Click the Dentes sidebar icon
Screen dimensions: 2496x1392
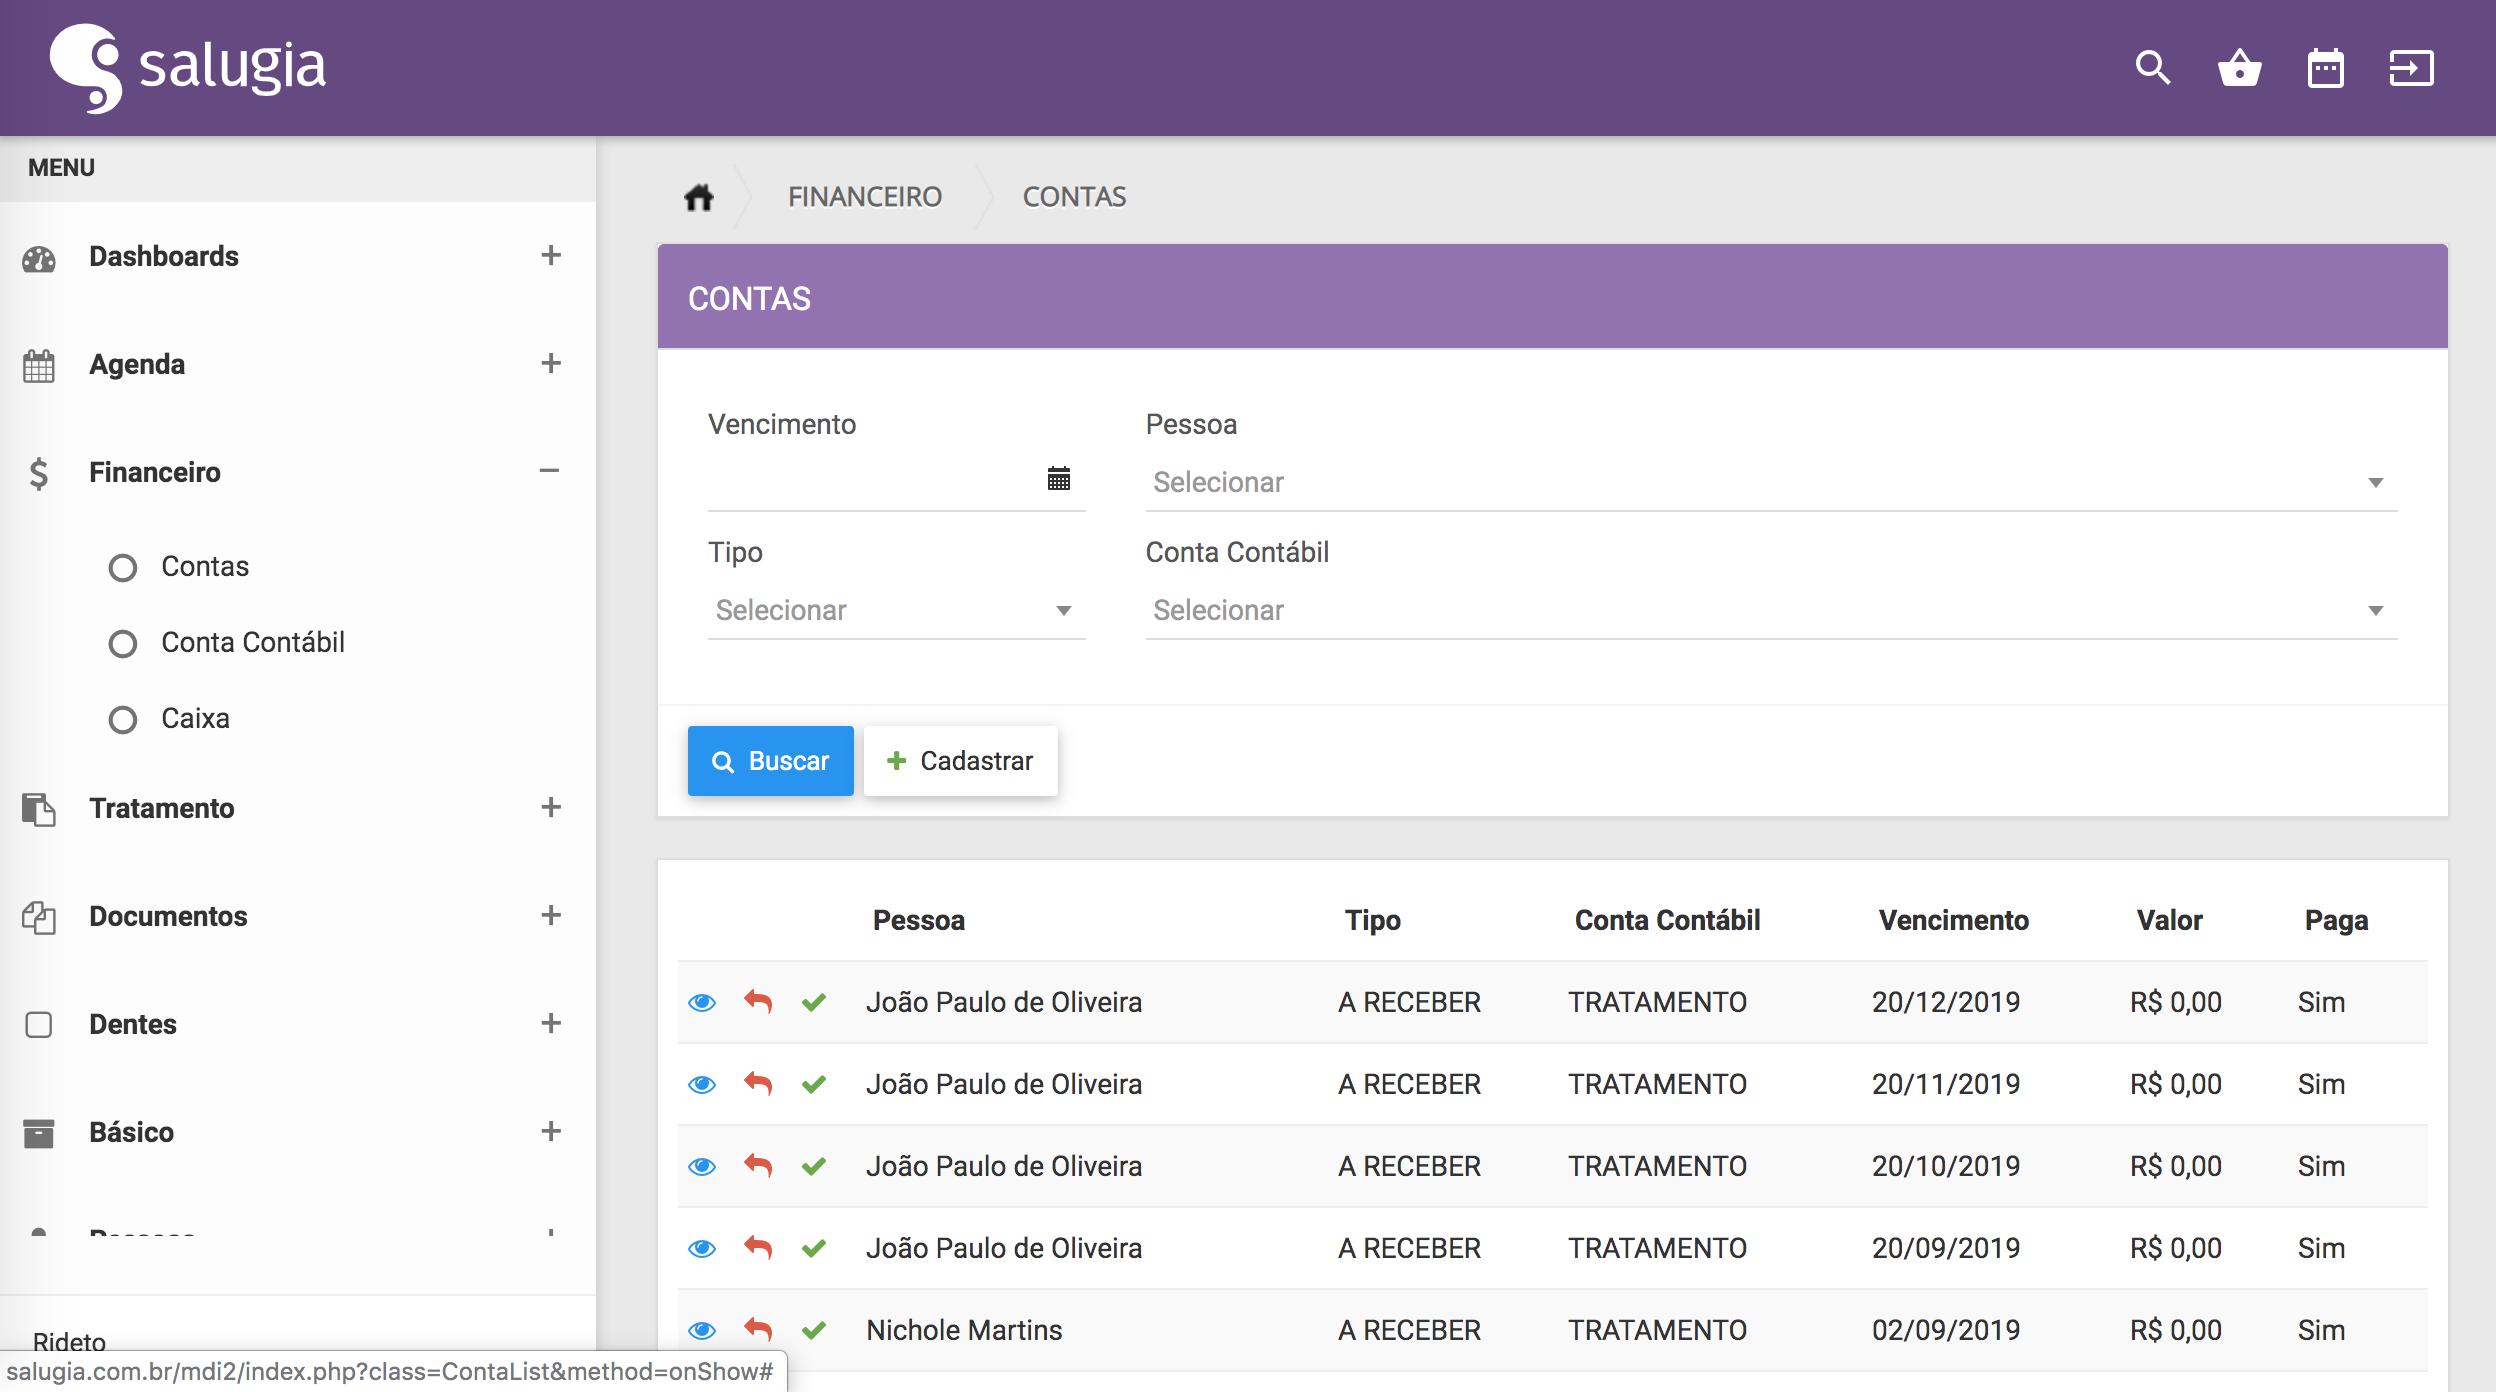tap(39, 1025)
